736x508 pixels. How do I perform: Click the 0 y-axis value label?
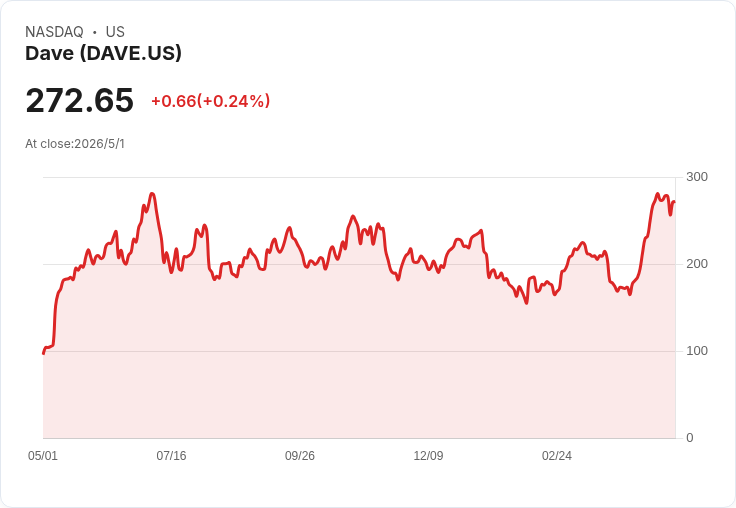tap(690, 438)
